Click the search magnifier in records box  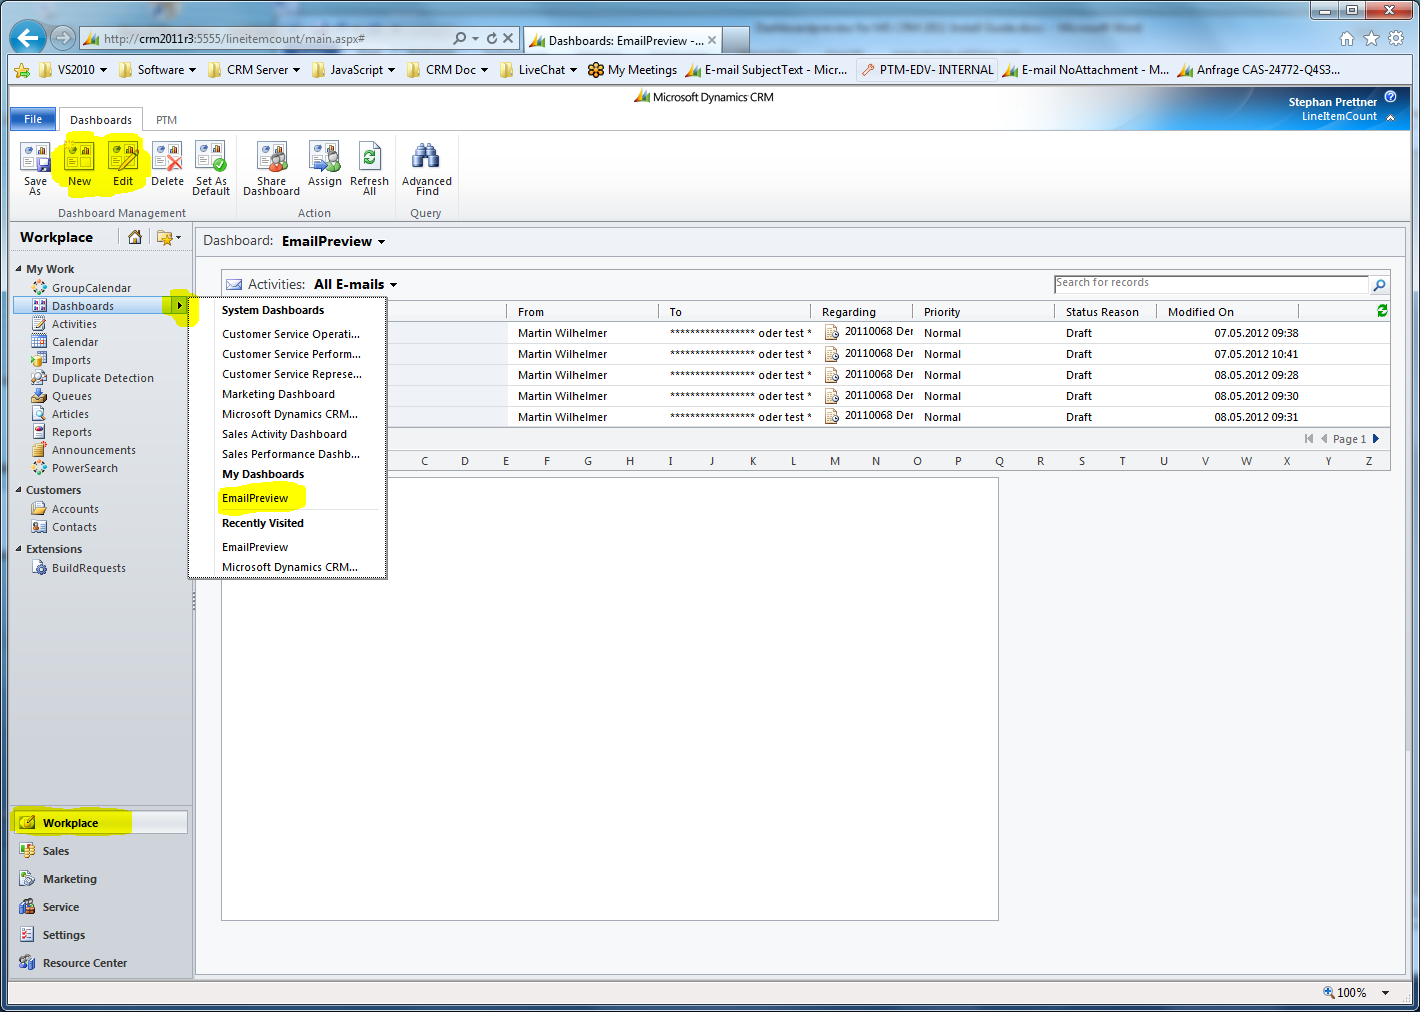tap(1379, 285)
